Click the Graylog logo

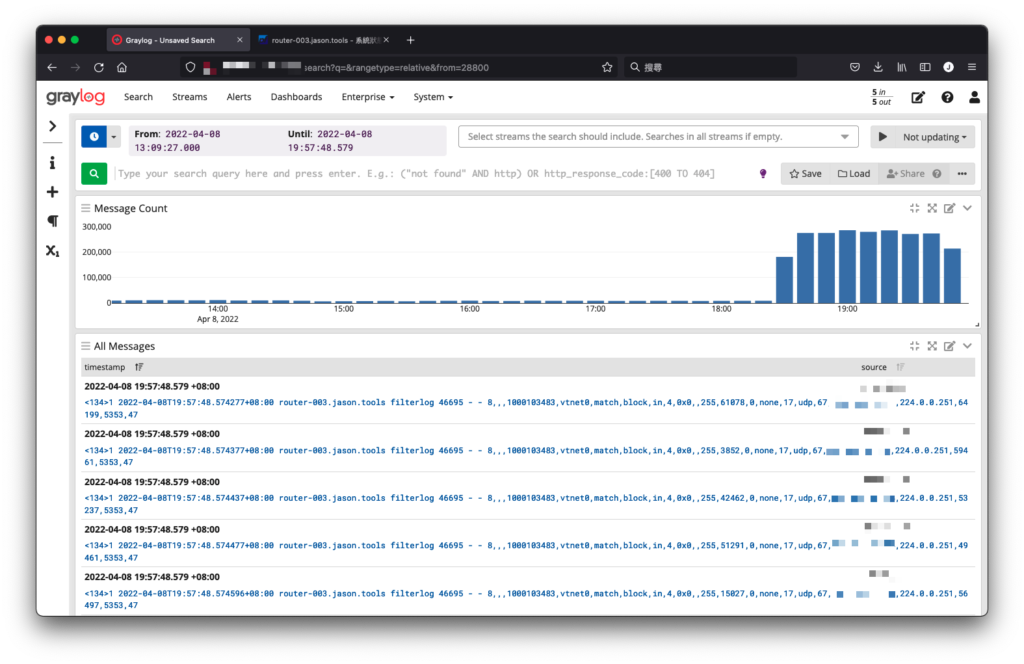point(75,97)
